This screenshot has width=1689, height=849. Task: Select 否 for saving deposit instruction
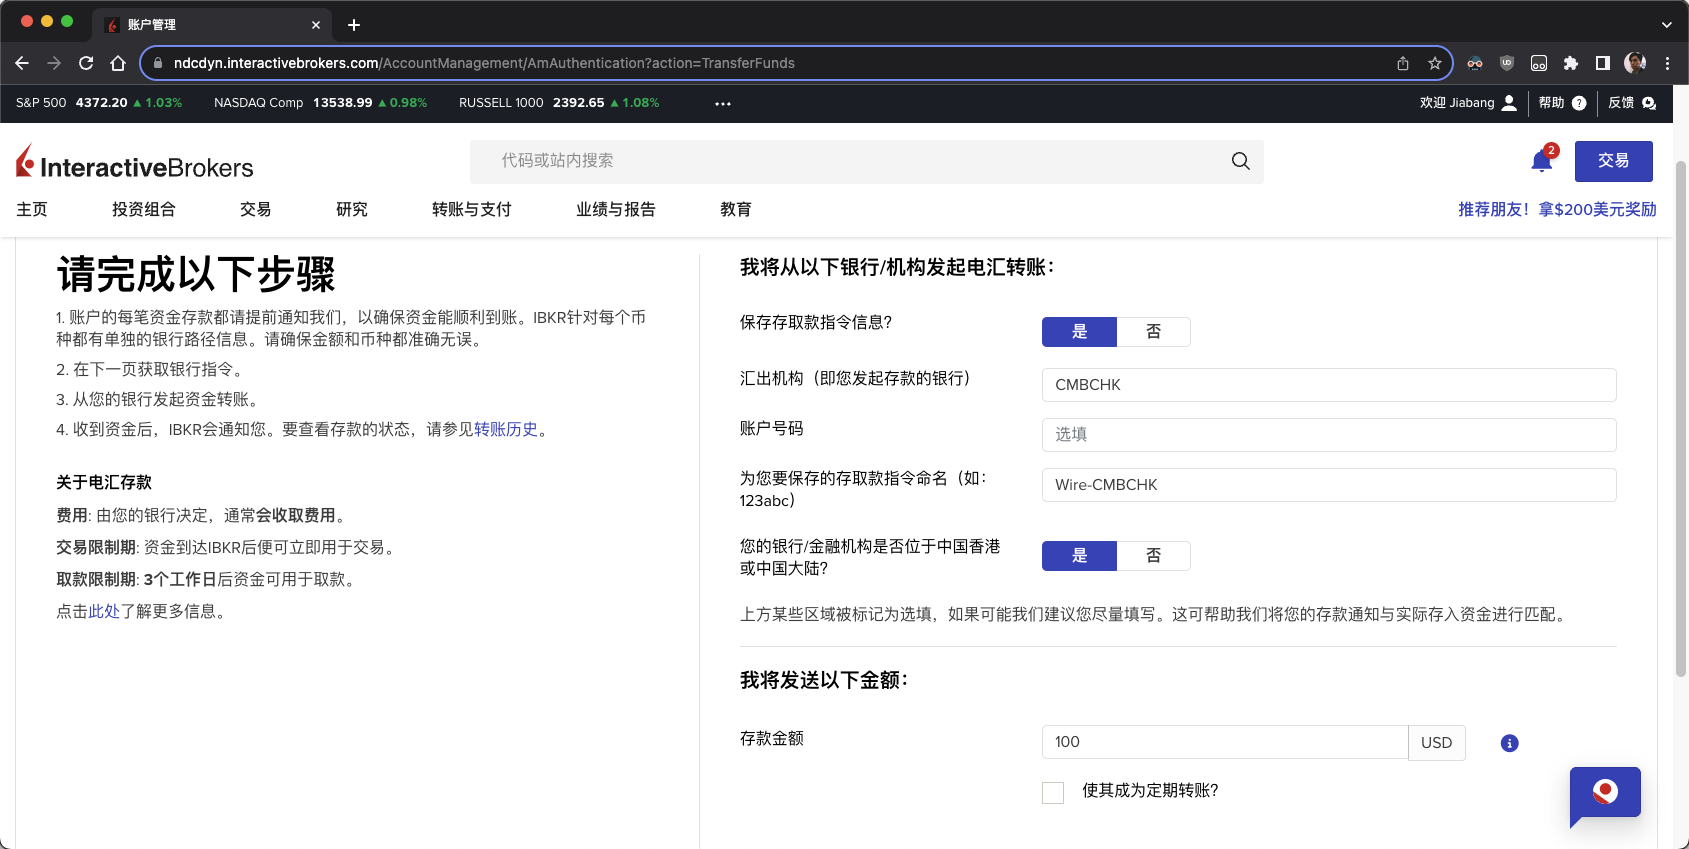pos(1153,332)
